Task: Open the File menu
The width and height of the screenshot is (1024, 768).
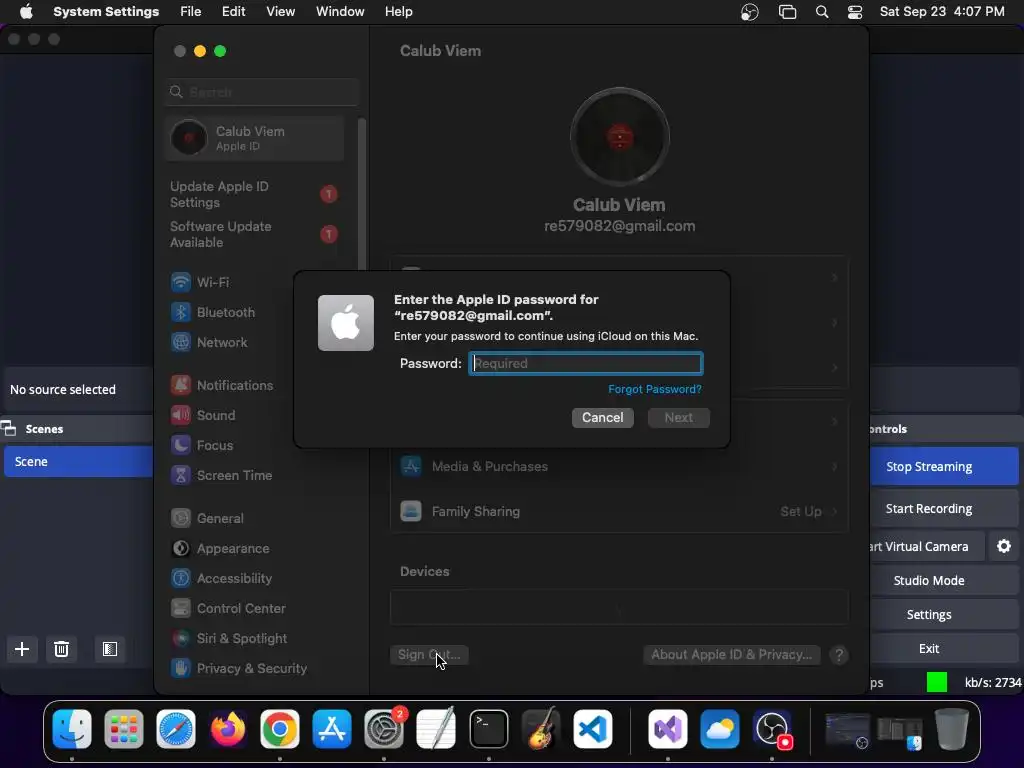Action: coord(191,12)
